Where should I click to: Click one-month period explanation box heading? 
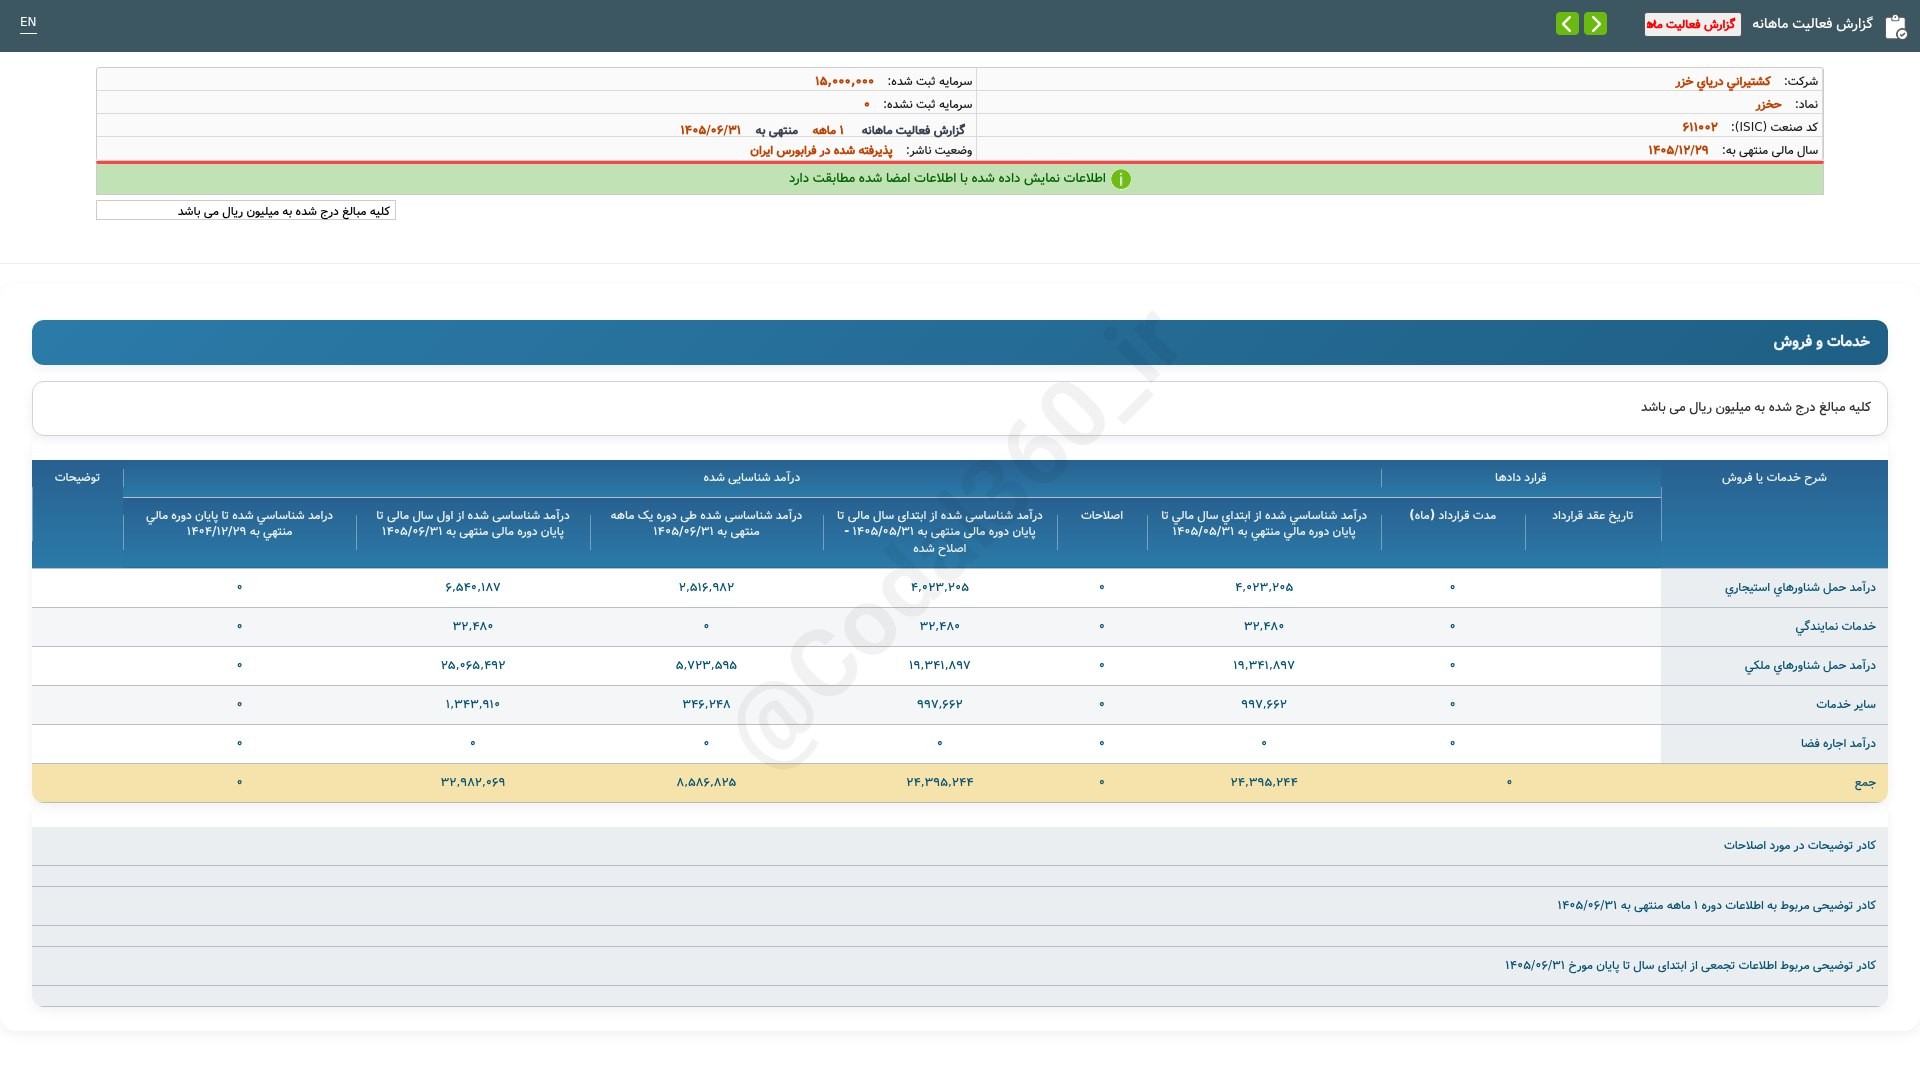[1716, 906]
